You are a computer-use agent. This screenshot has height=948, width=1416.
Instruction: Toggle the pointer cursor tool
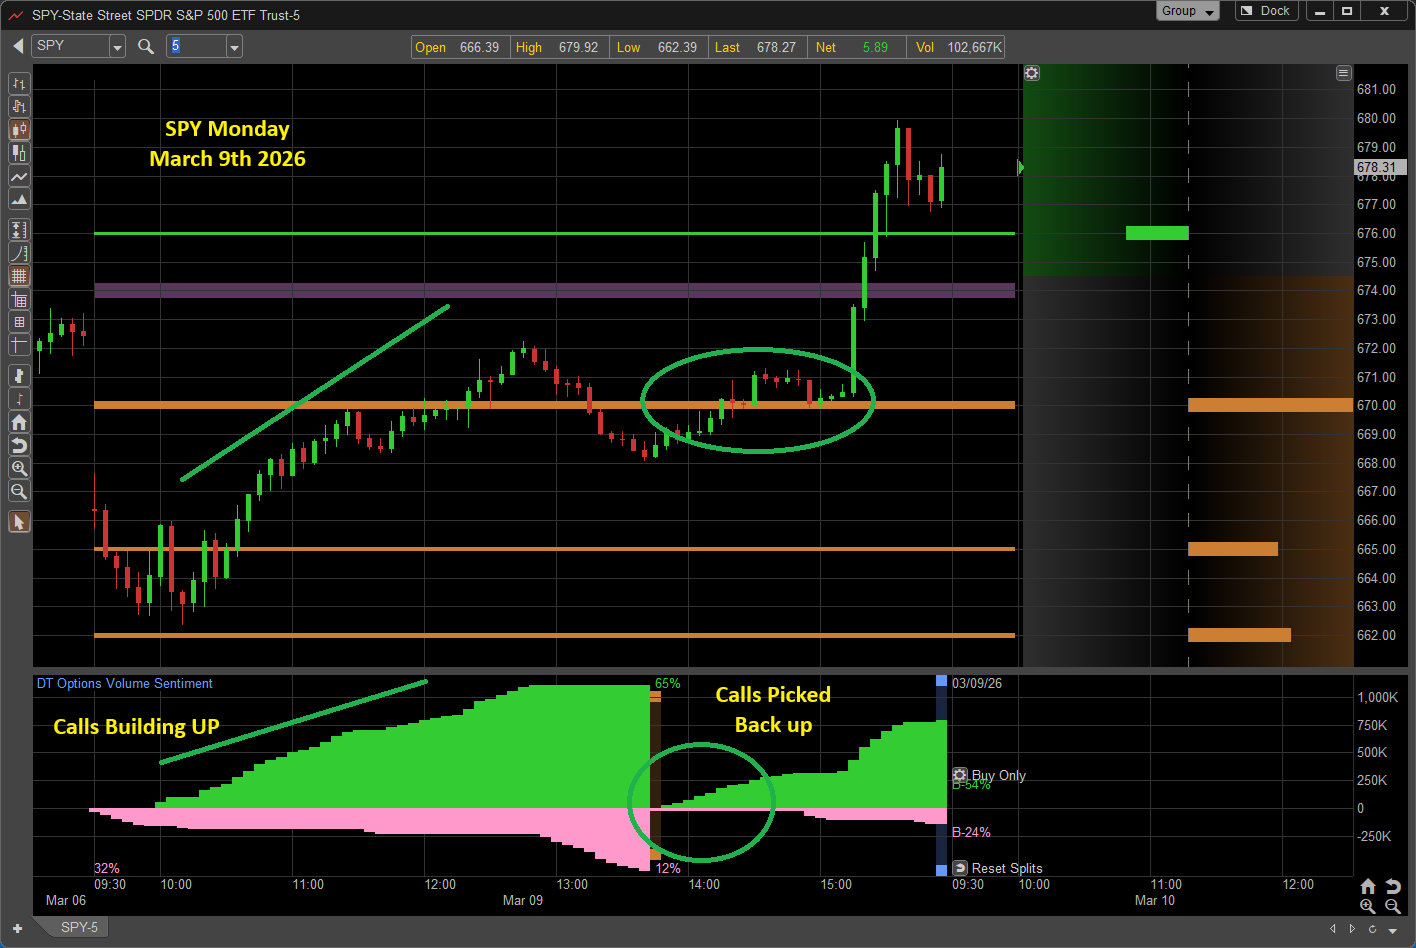pyautogui.click(x=19, y=522)
